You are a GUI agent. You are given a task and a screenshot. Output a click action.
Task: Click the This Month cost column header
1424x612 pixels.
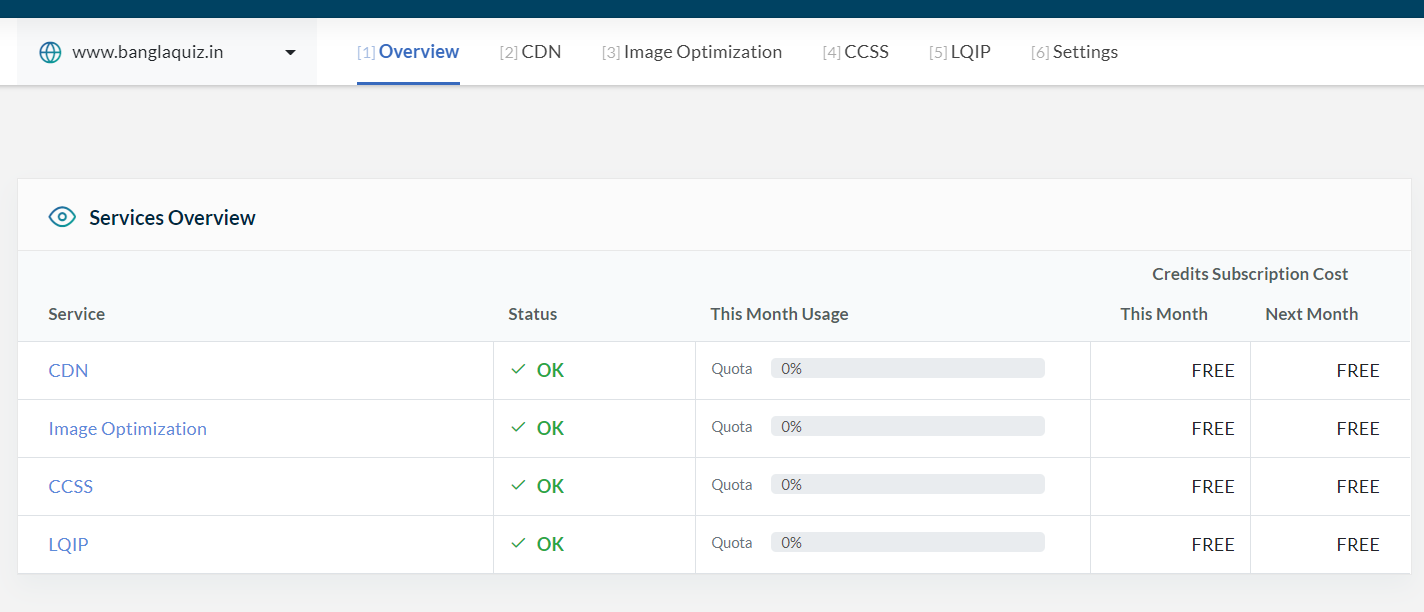(1164, 314)
